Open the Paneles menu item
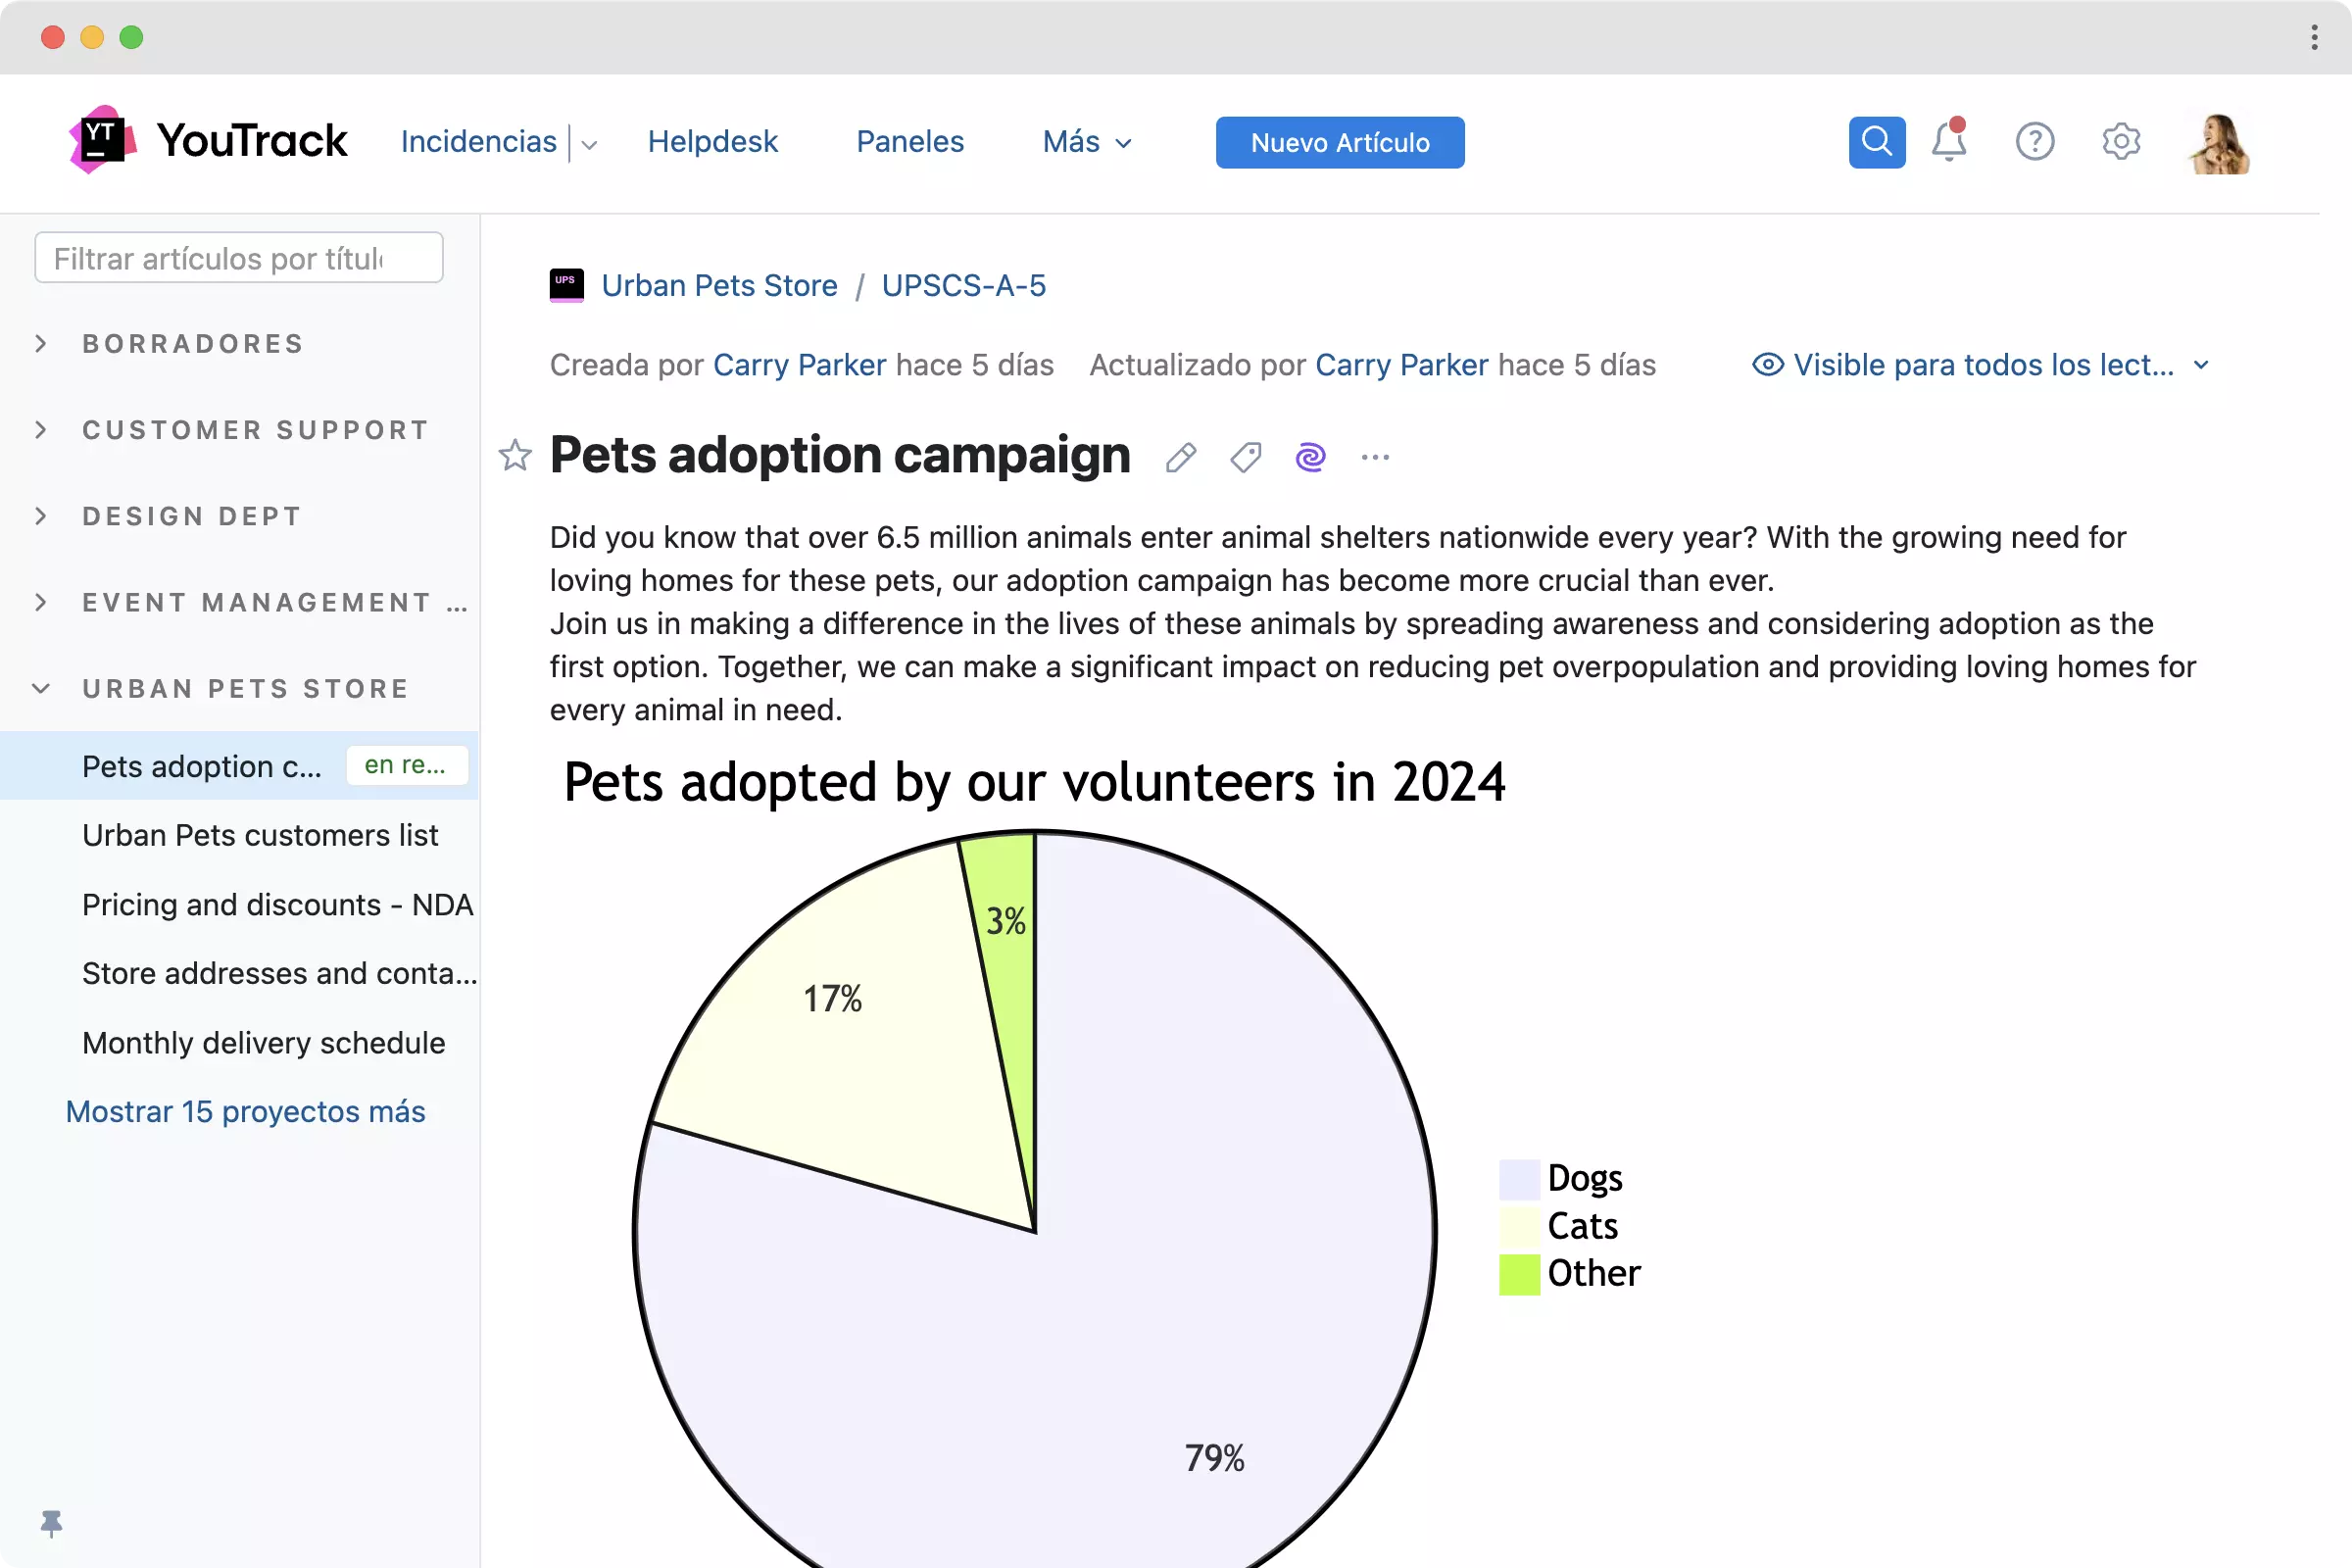Screen dimensions: 2352x1568 point(909,142)
